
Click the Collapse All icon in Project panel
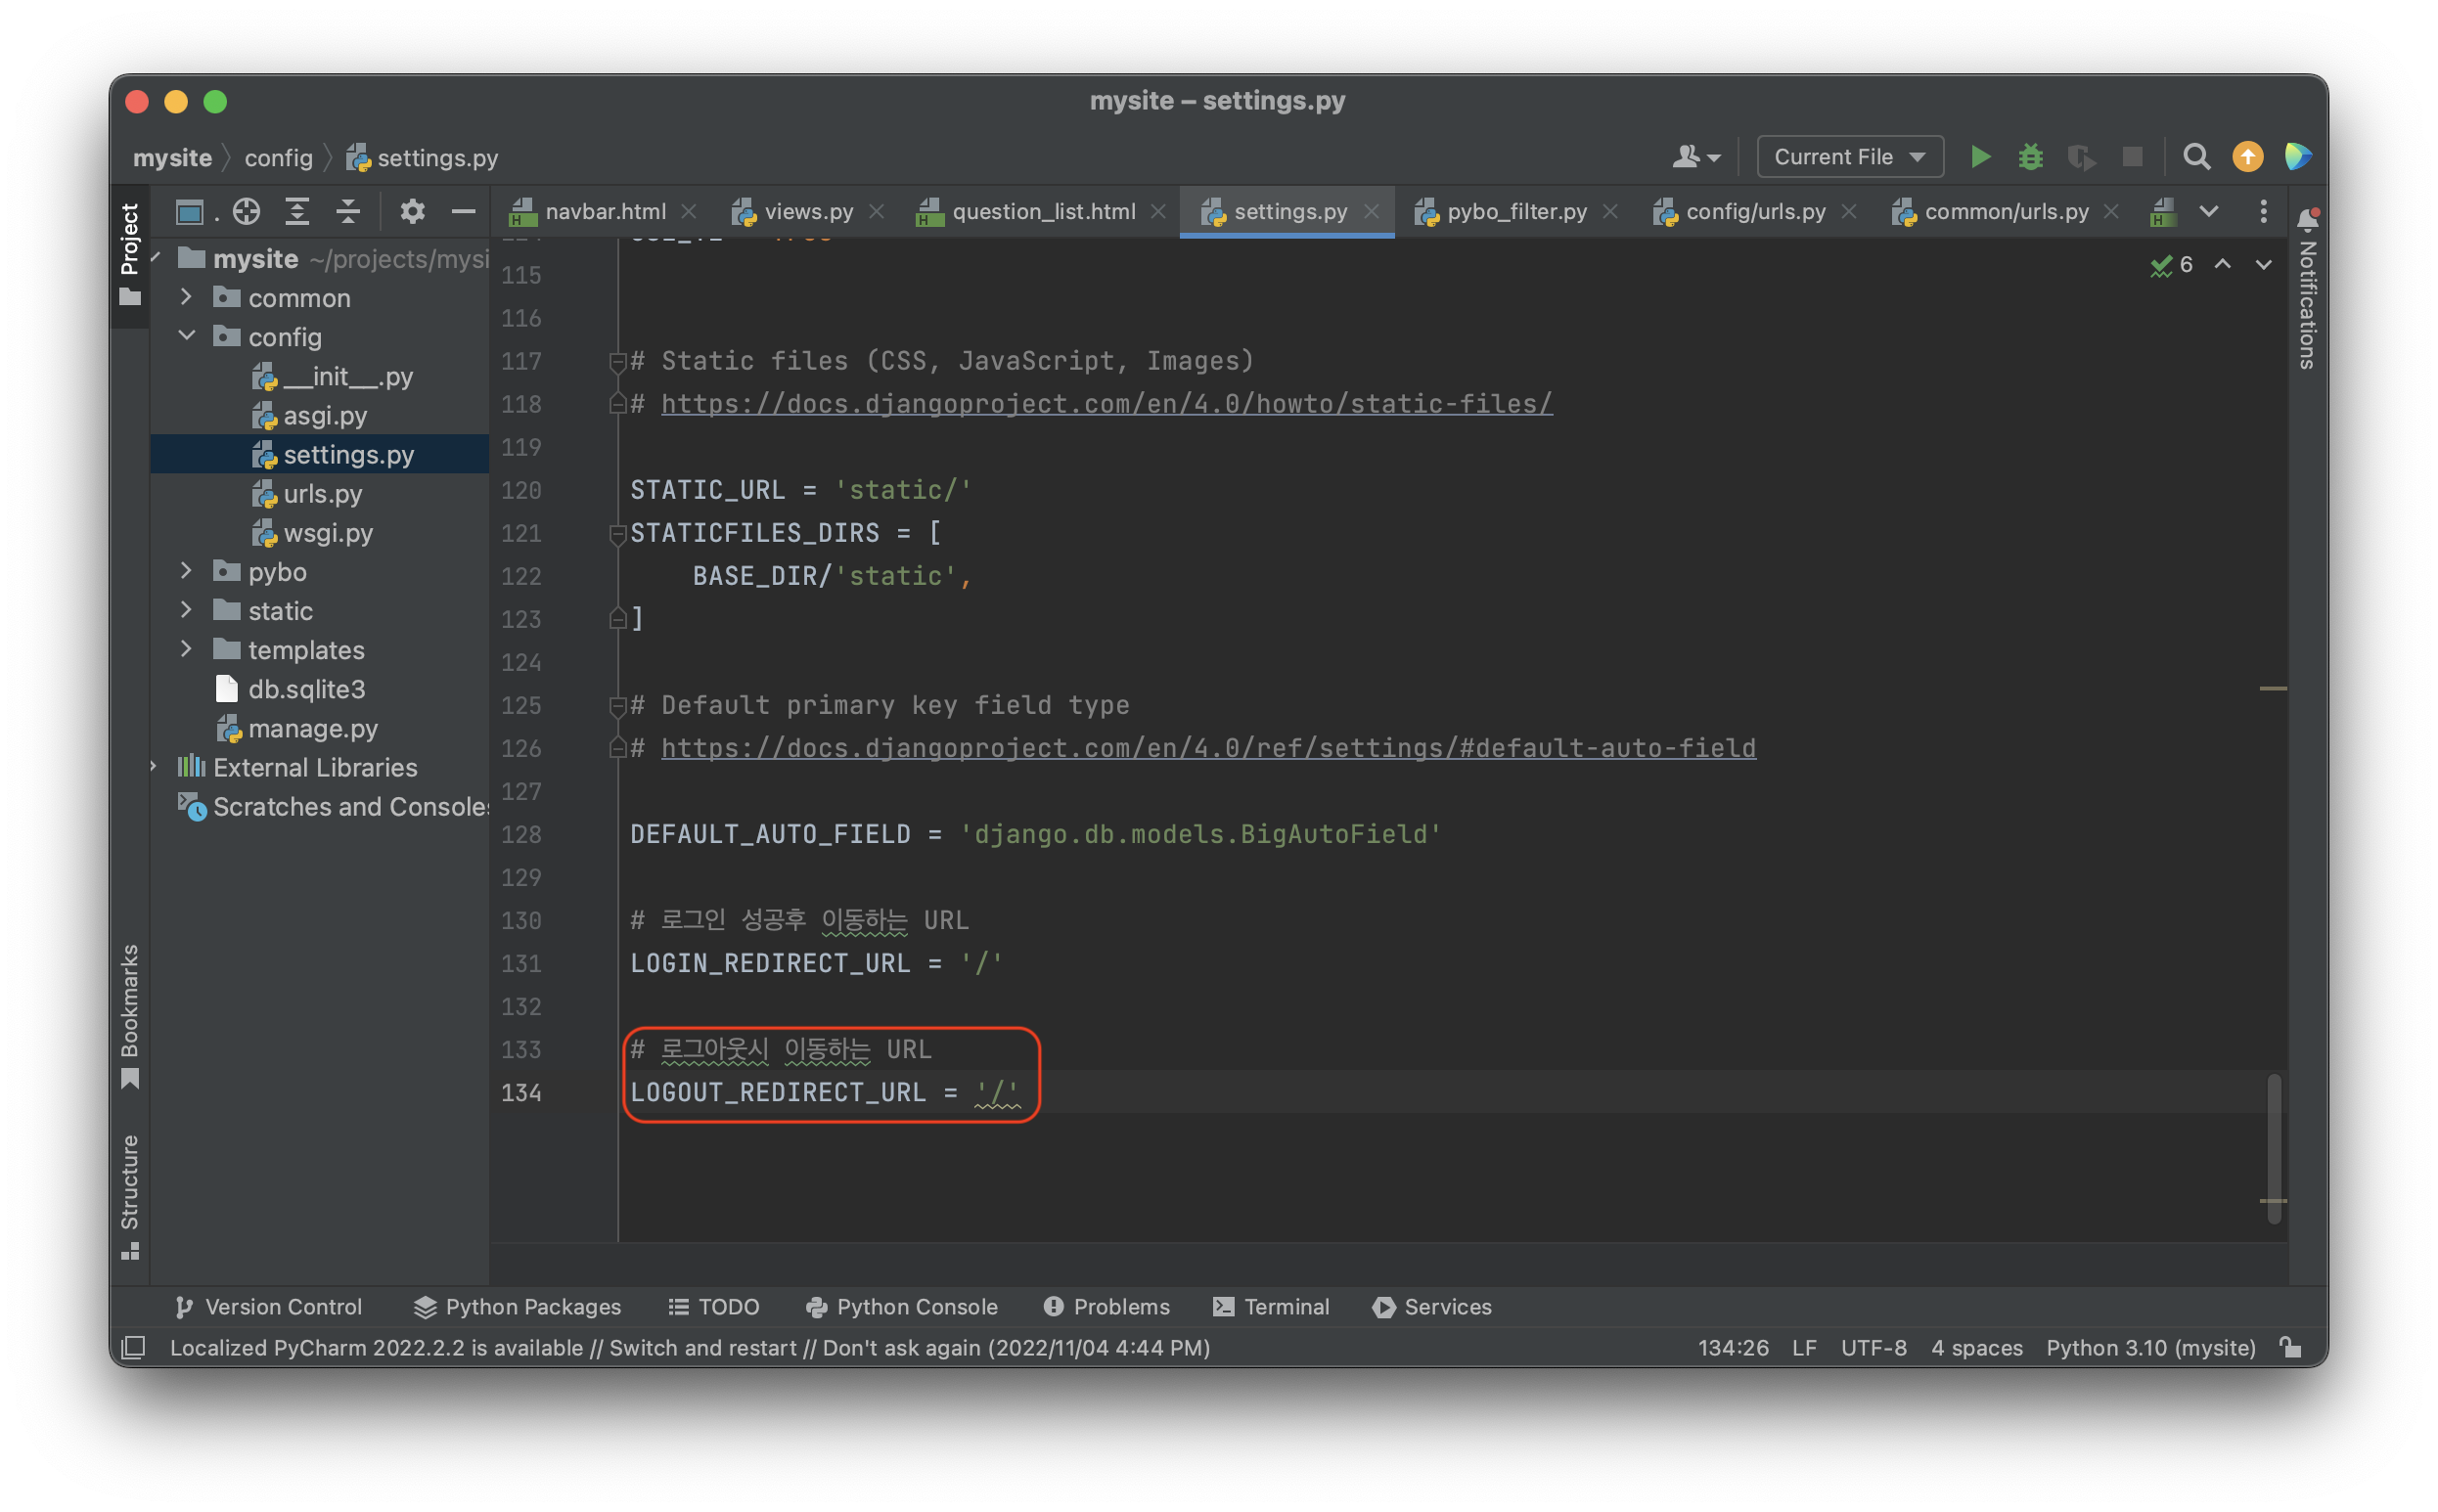coord(347,211)
